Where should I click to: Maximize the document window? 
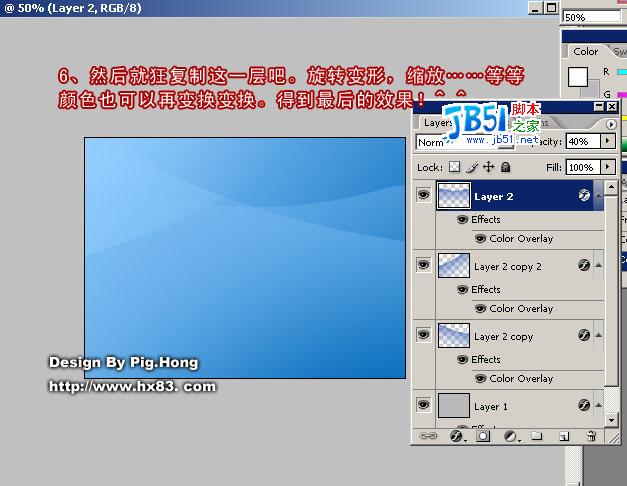point(551,8)
